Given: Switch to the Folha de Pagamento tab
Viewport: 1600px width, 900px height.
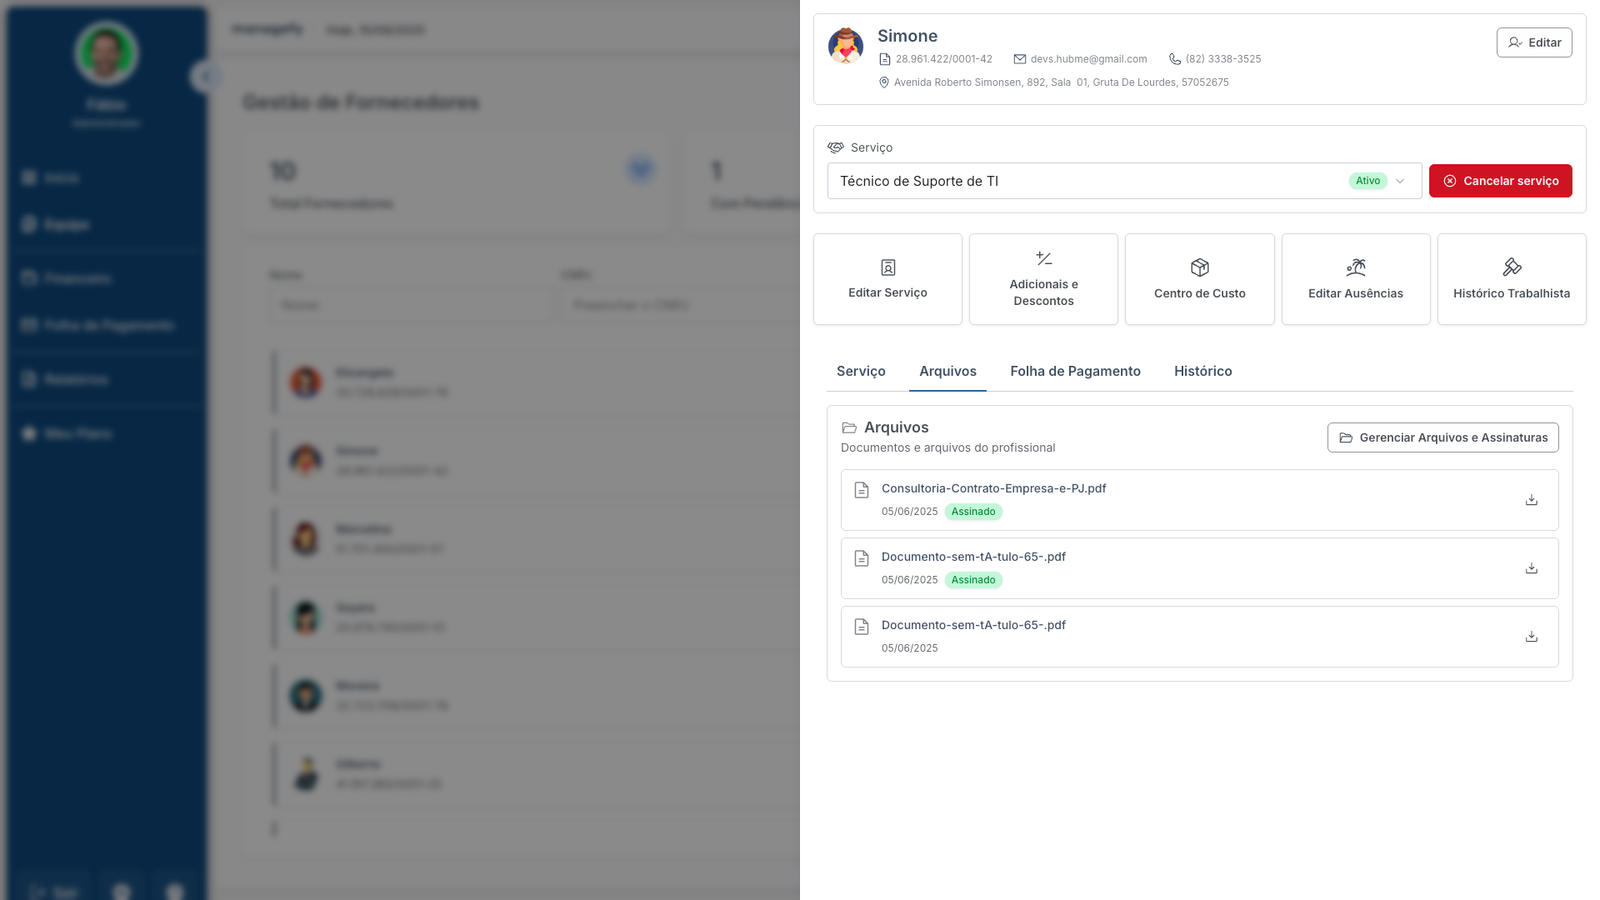Looking at the screenshot, I should coord(1075,371).
